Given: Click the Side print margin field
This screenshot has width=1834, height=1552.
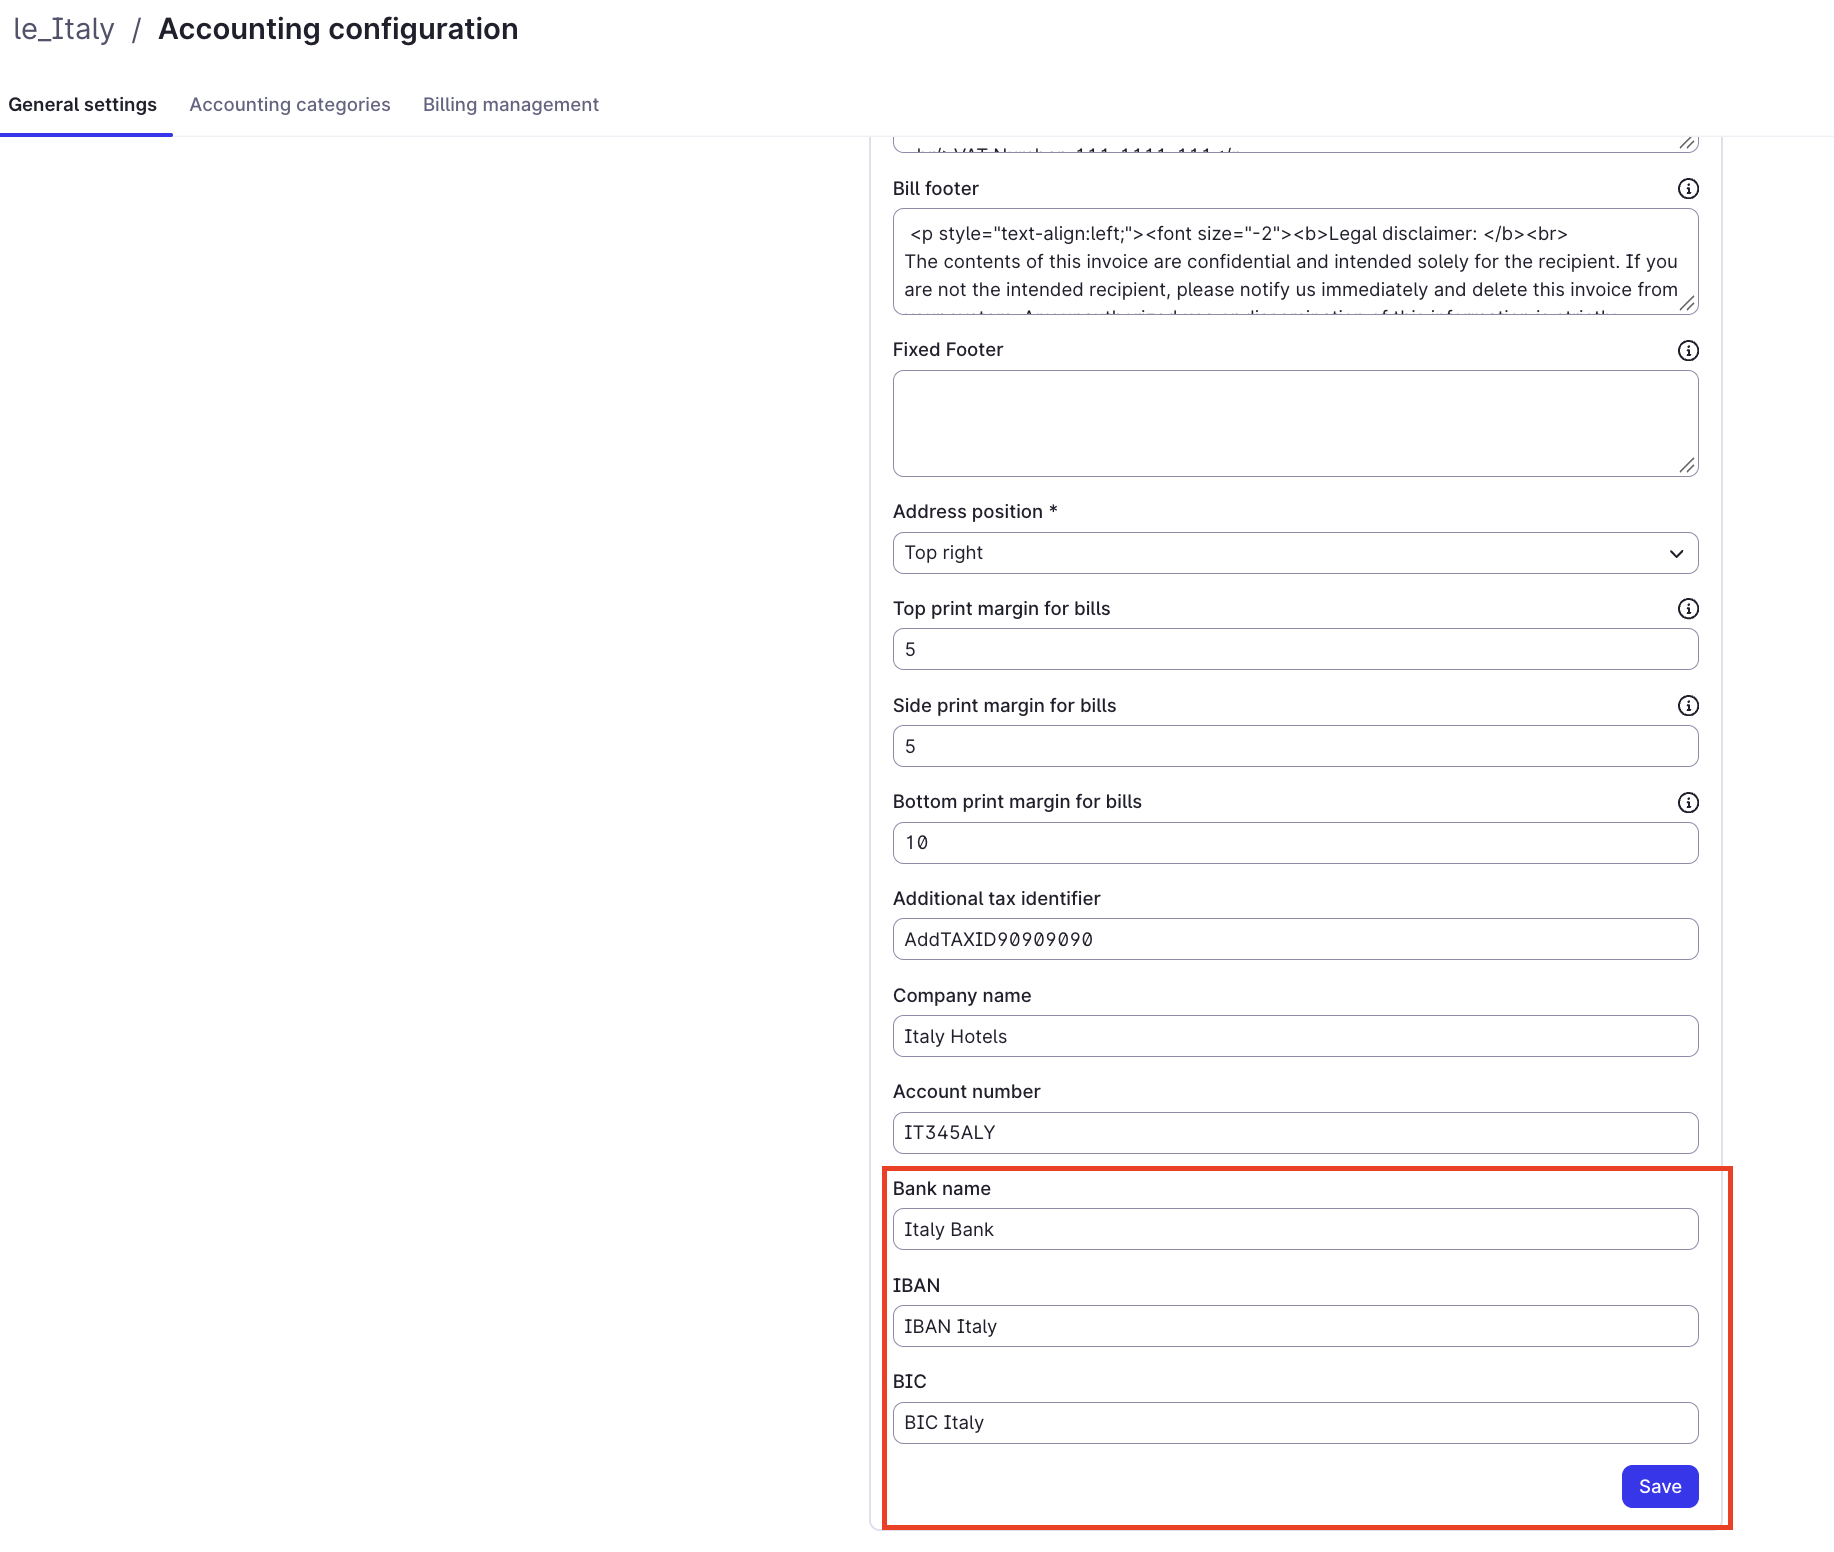Looking at the screenshot, I should 1295,746.
